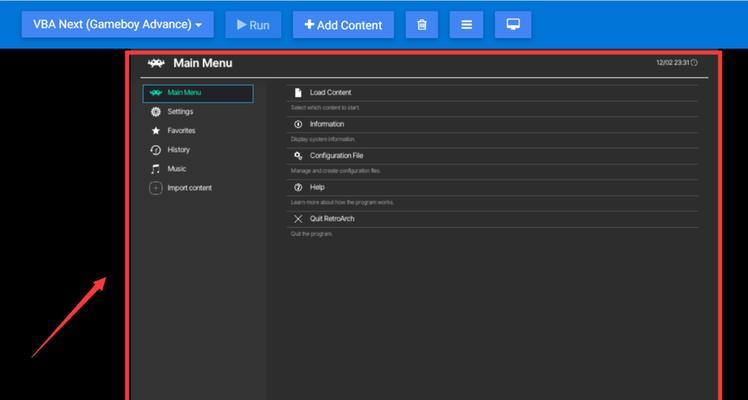This screenshot has width=748, height=400.
Task: Click the 'Quit the program' description
Action: [x=312, y=234]
